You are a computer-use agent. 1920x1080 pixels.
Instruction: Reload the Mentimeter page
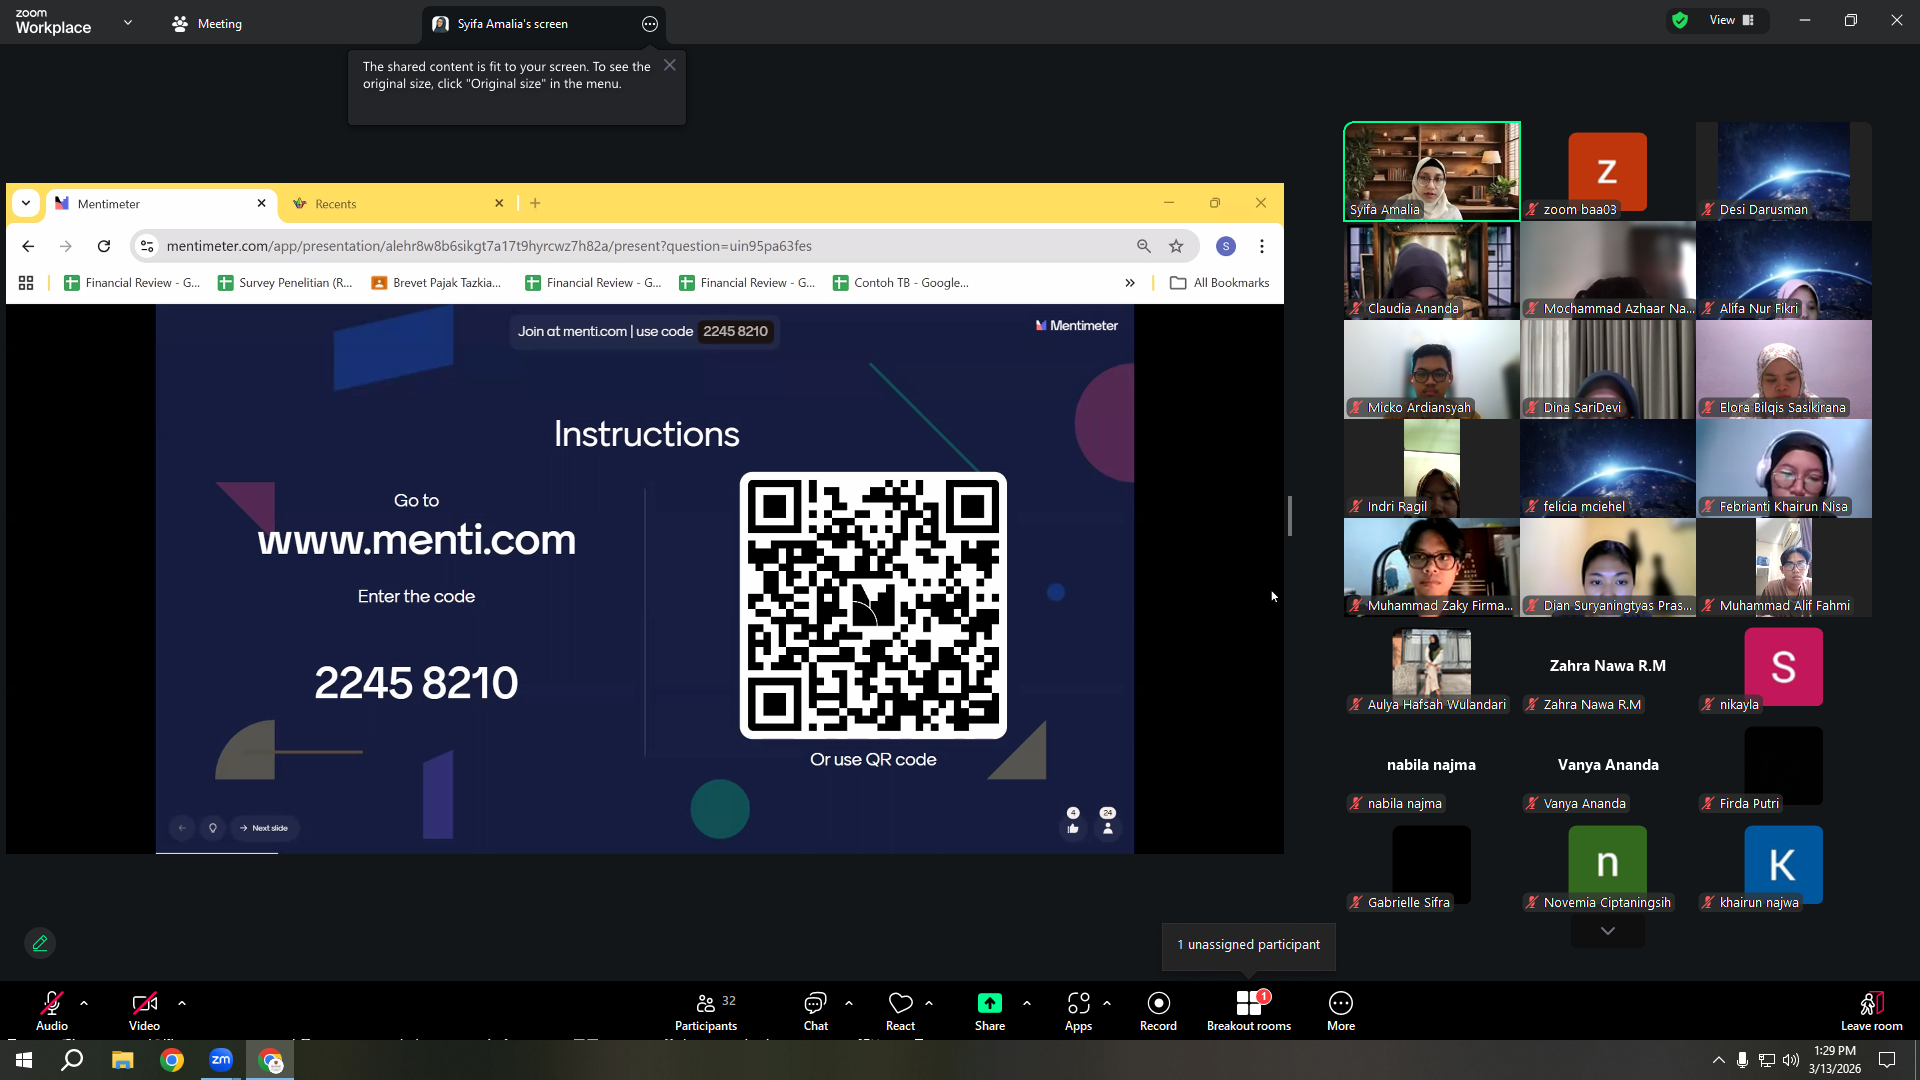104,246
